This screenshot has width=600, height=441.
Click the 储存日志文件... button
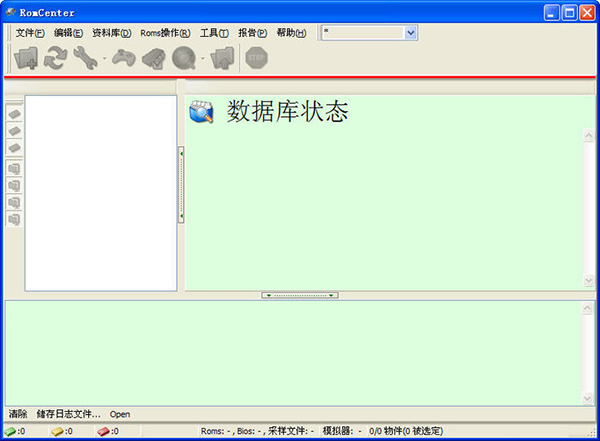(x=68, y=414)
